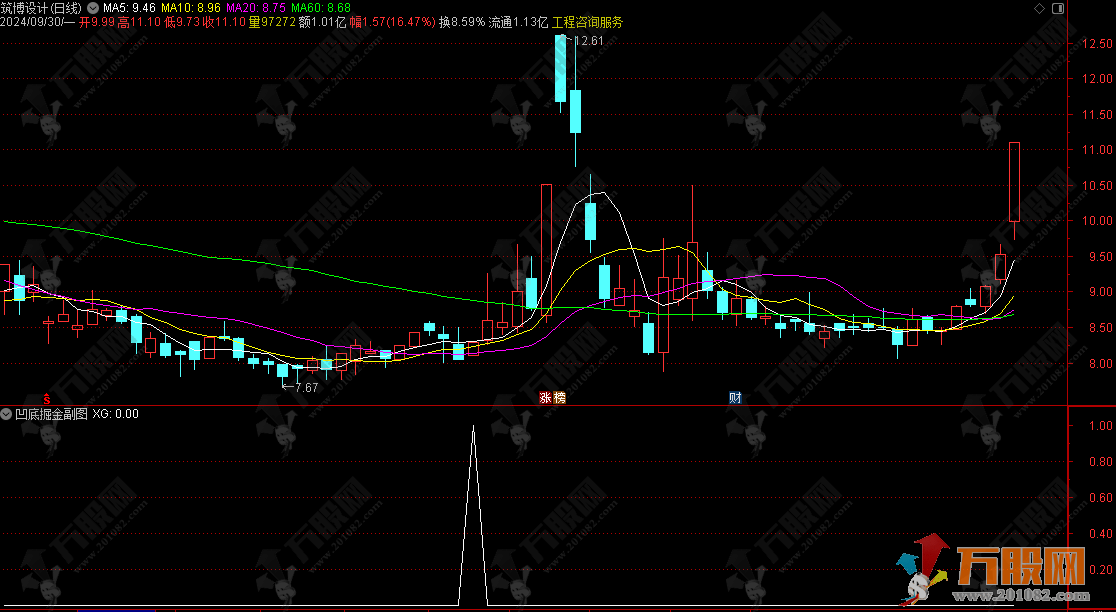Select the latest tall red candlestick
The width and height of the screenshot is (1116, 612).
pos(1014,181)
